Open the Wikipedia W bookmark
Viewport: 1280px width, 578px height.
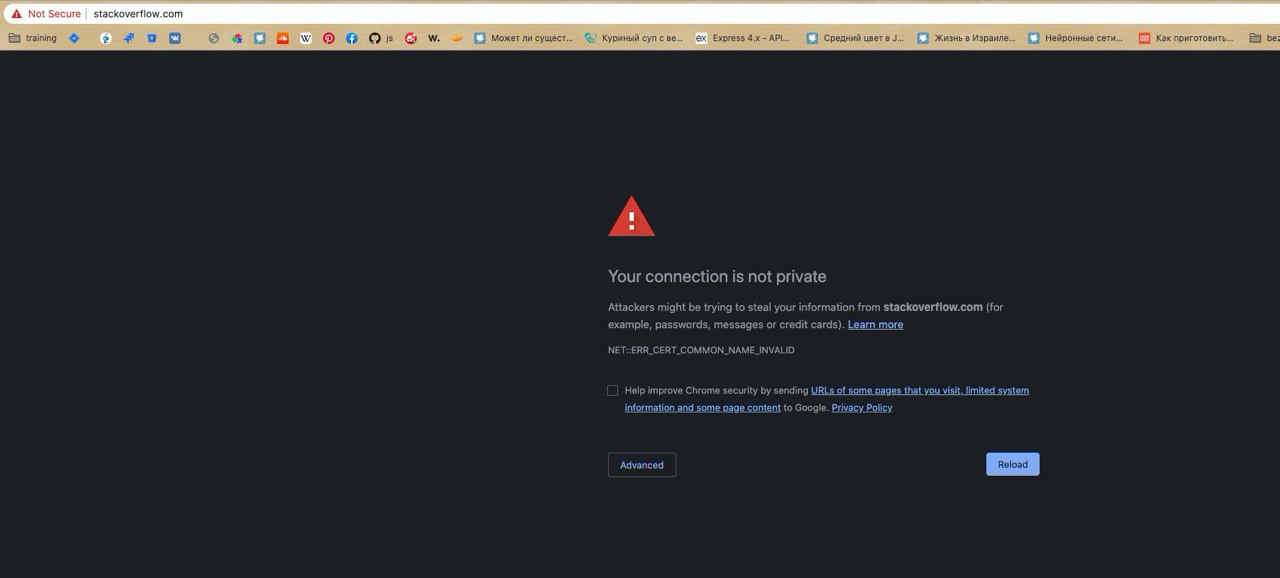click(306, 38)
